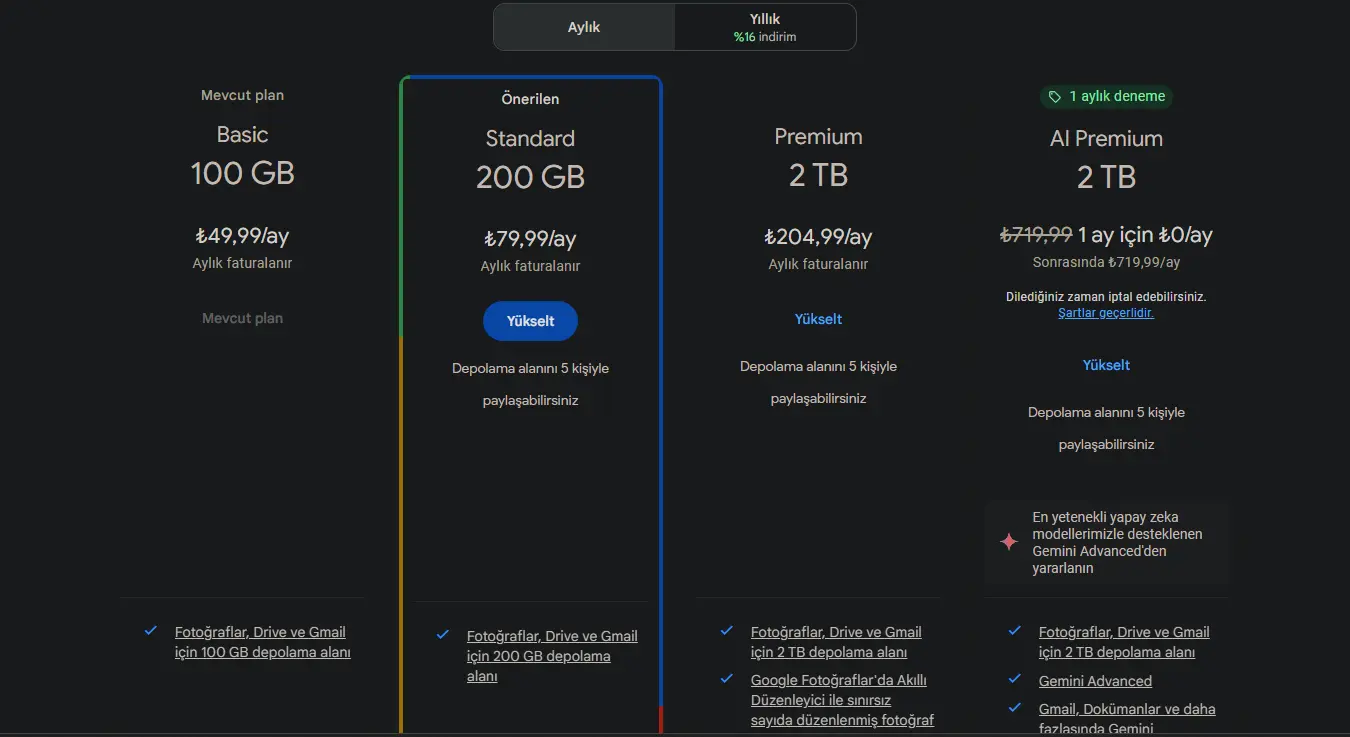Switch to Yıllık billing tab
Image resolution: width=1350 pixels, height=737 pixels.
(765, 27)
